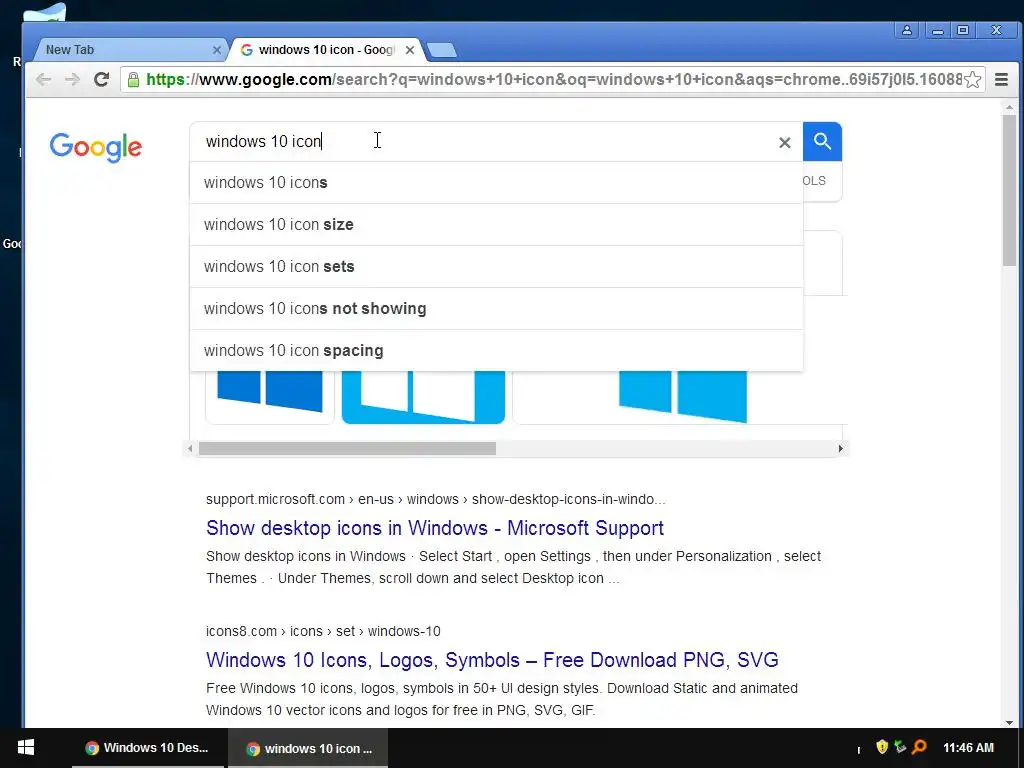Open the Chrome user profile icon
1024x768 pixels.
[907, 30]
